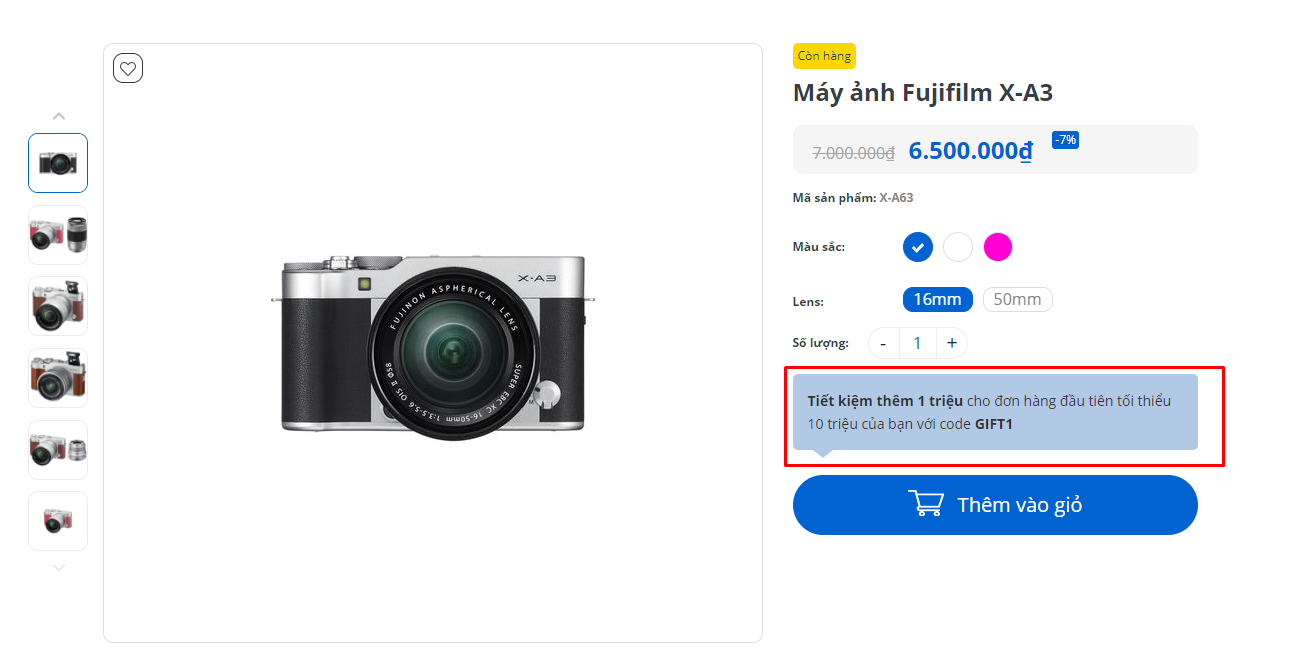Decrease quantity with the minus button
The height and width of the screenshot is (659, 1303).
(x=883, y=344)
